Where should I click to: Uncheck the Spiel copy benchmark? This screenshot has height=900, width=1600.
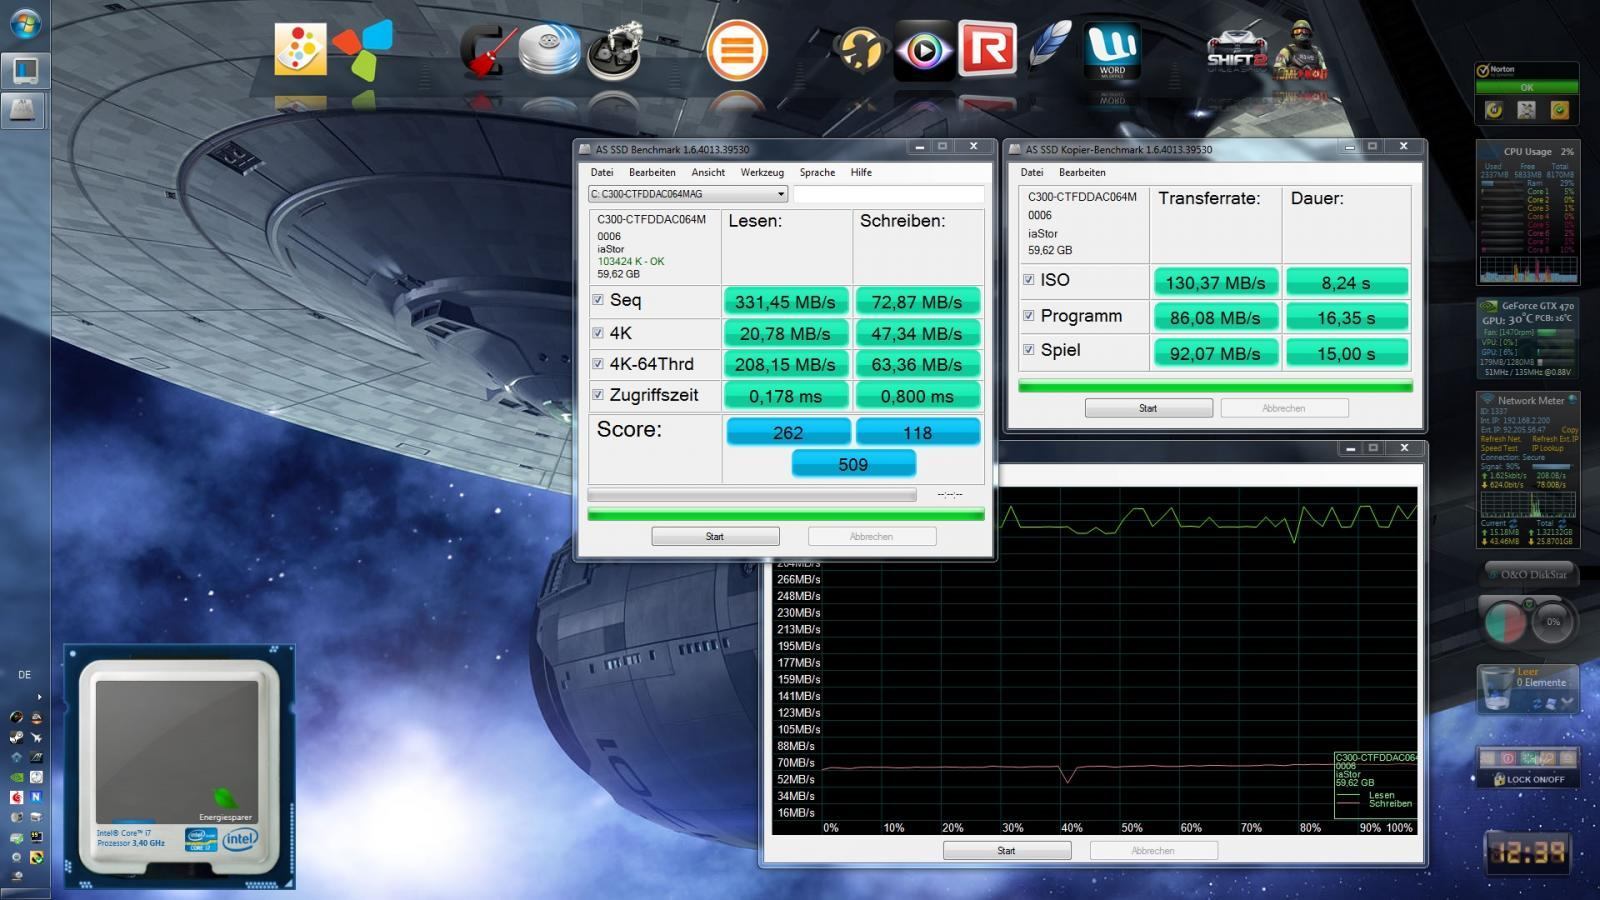(x=1029, y=350)
